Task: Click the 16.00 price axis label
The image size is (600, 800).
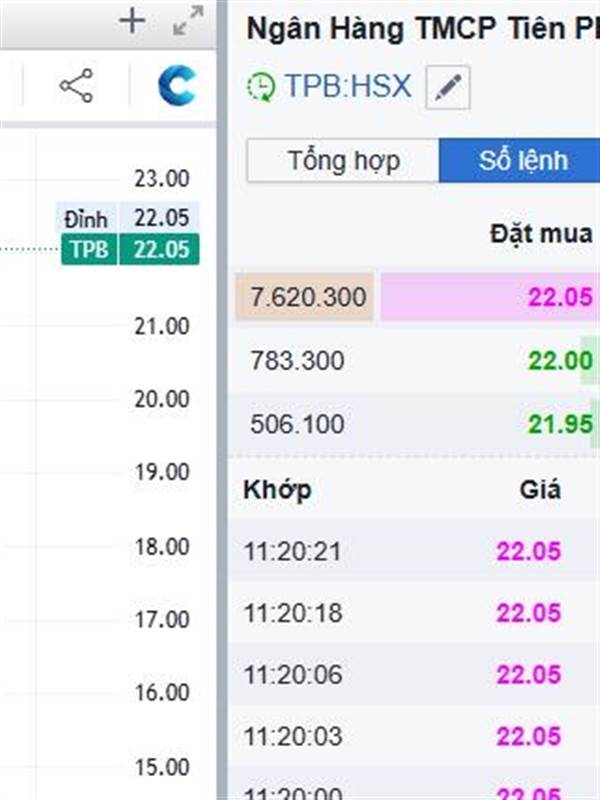Action: (162, 693)
